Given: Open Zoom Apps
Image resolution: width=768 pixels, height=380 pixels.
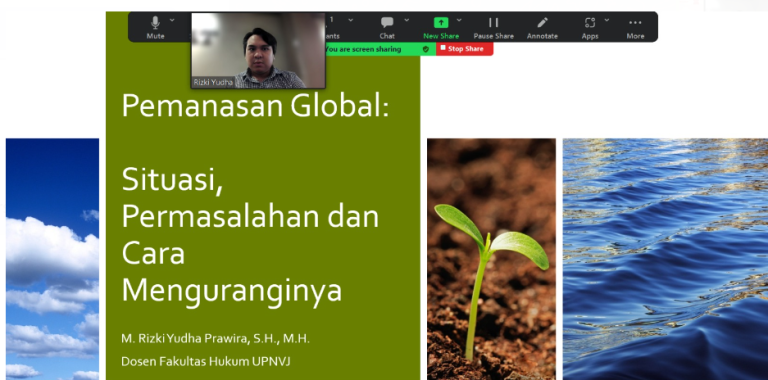Looking at the screenshot, I should coord(590,27).
